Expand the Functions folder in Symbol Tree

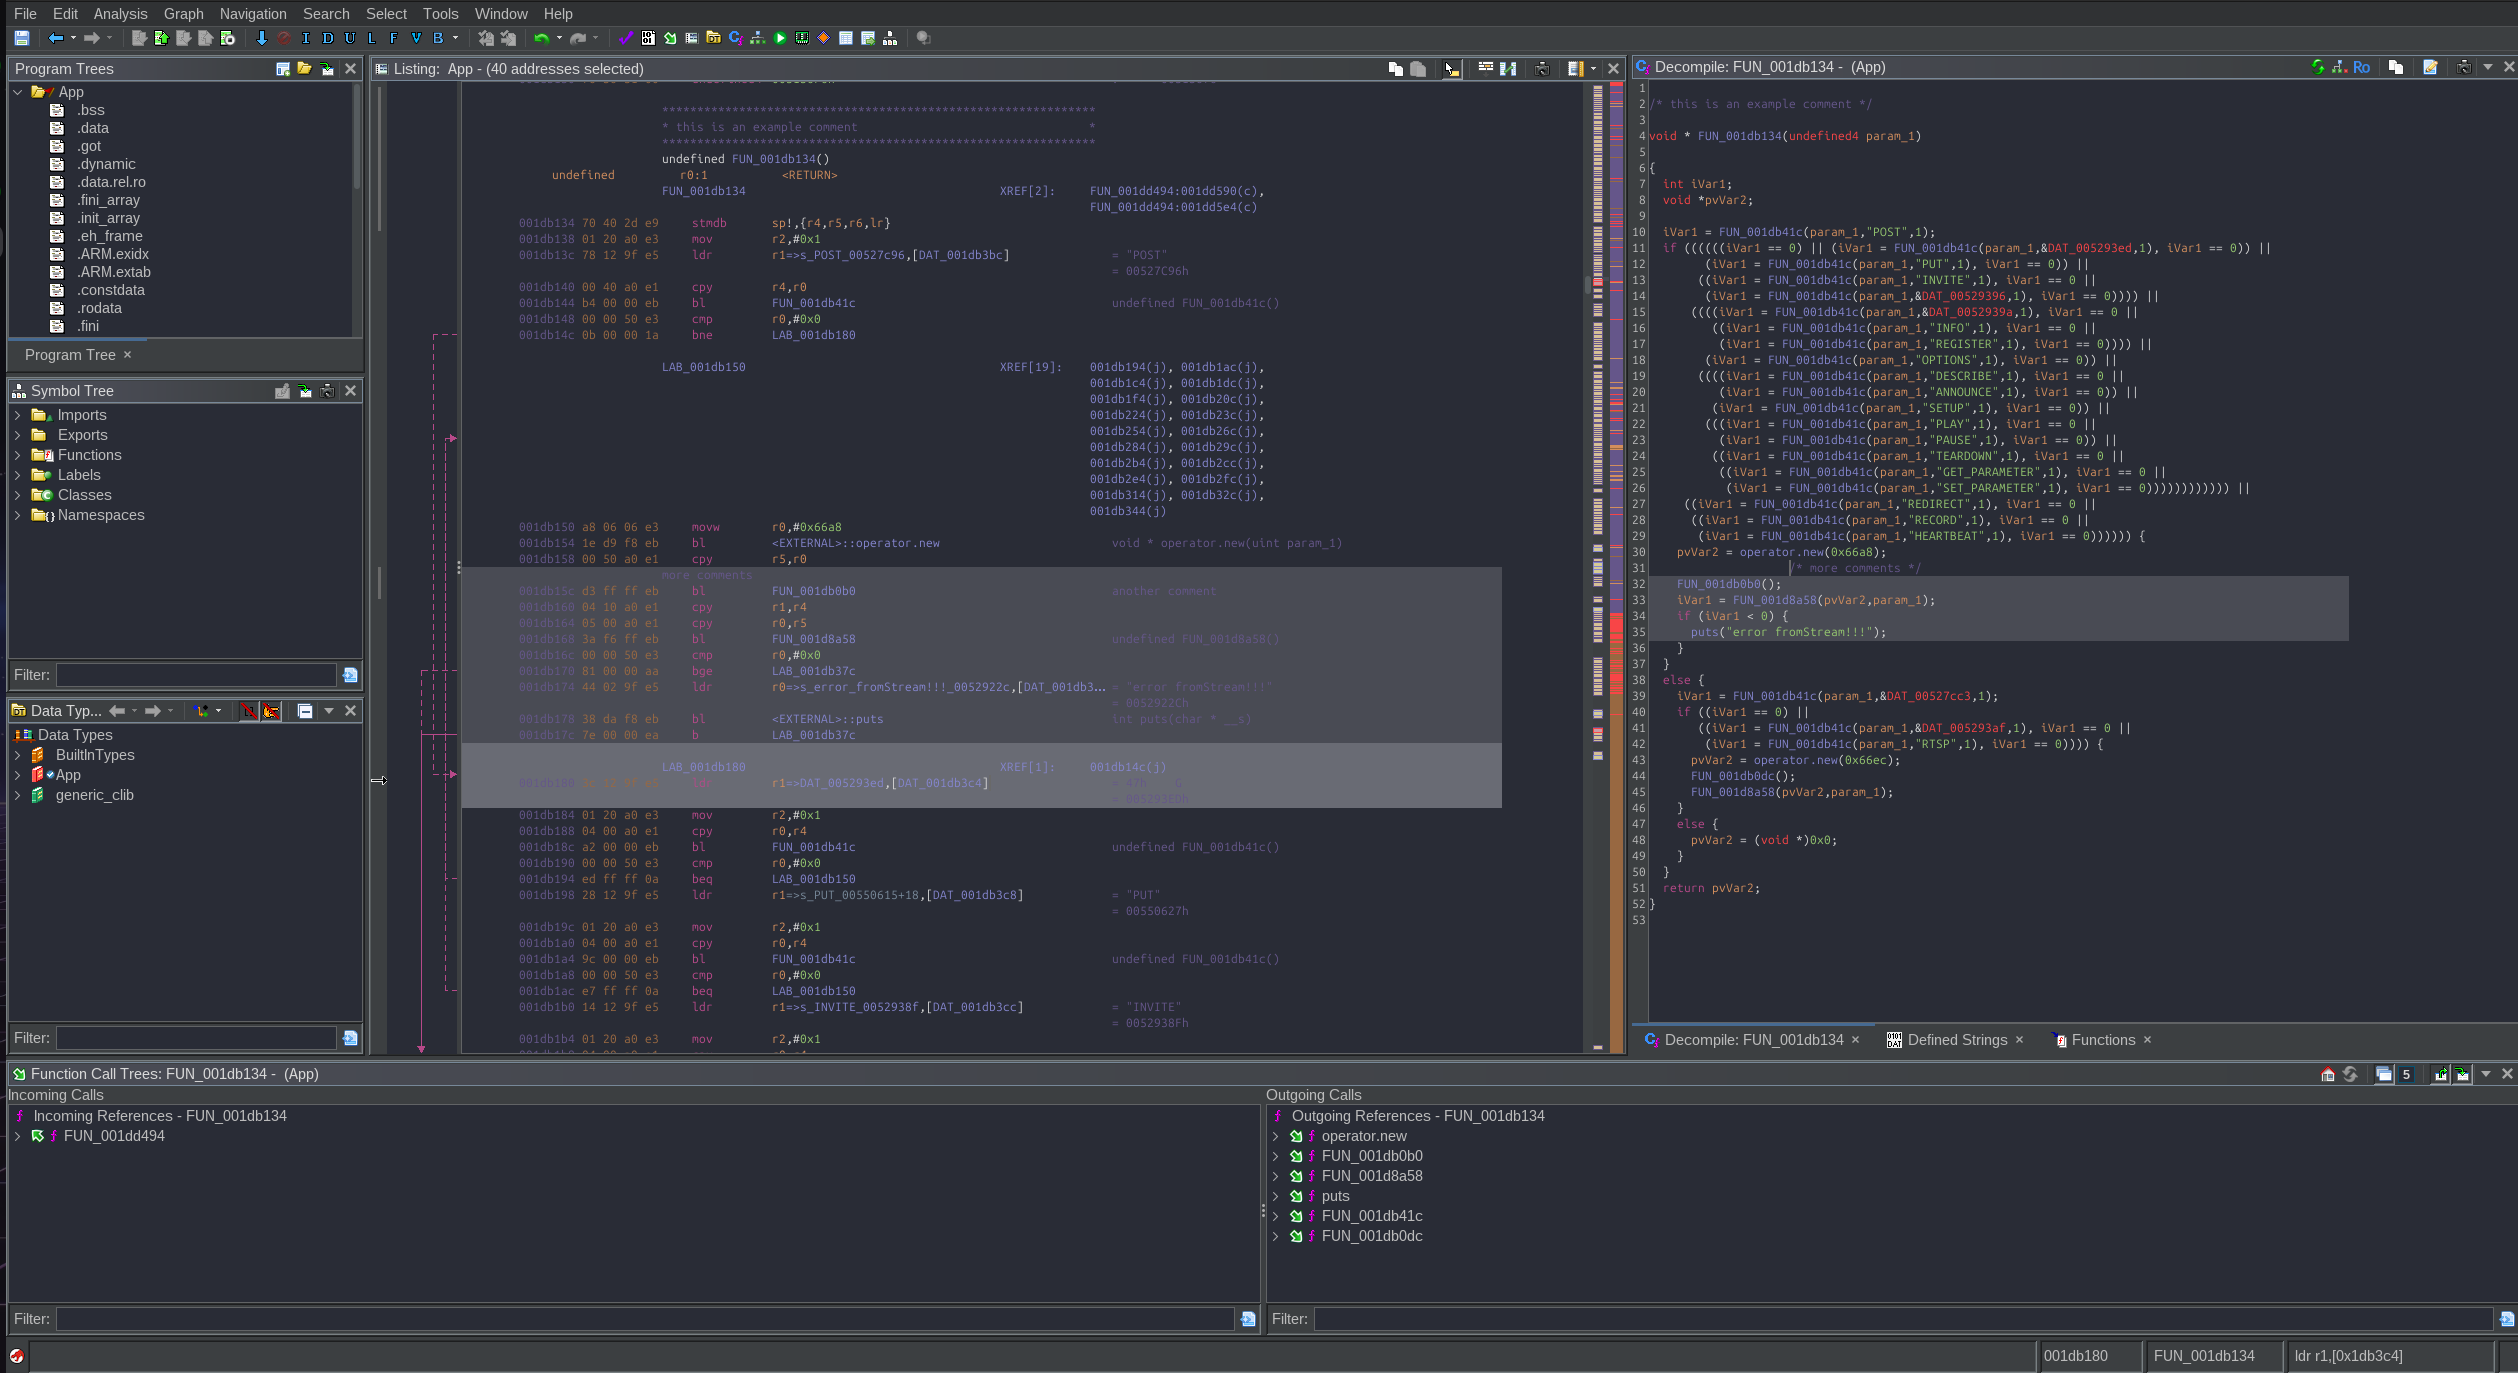17,455
